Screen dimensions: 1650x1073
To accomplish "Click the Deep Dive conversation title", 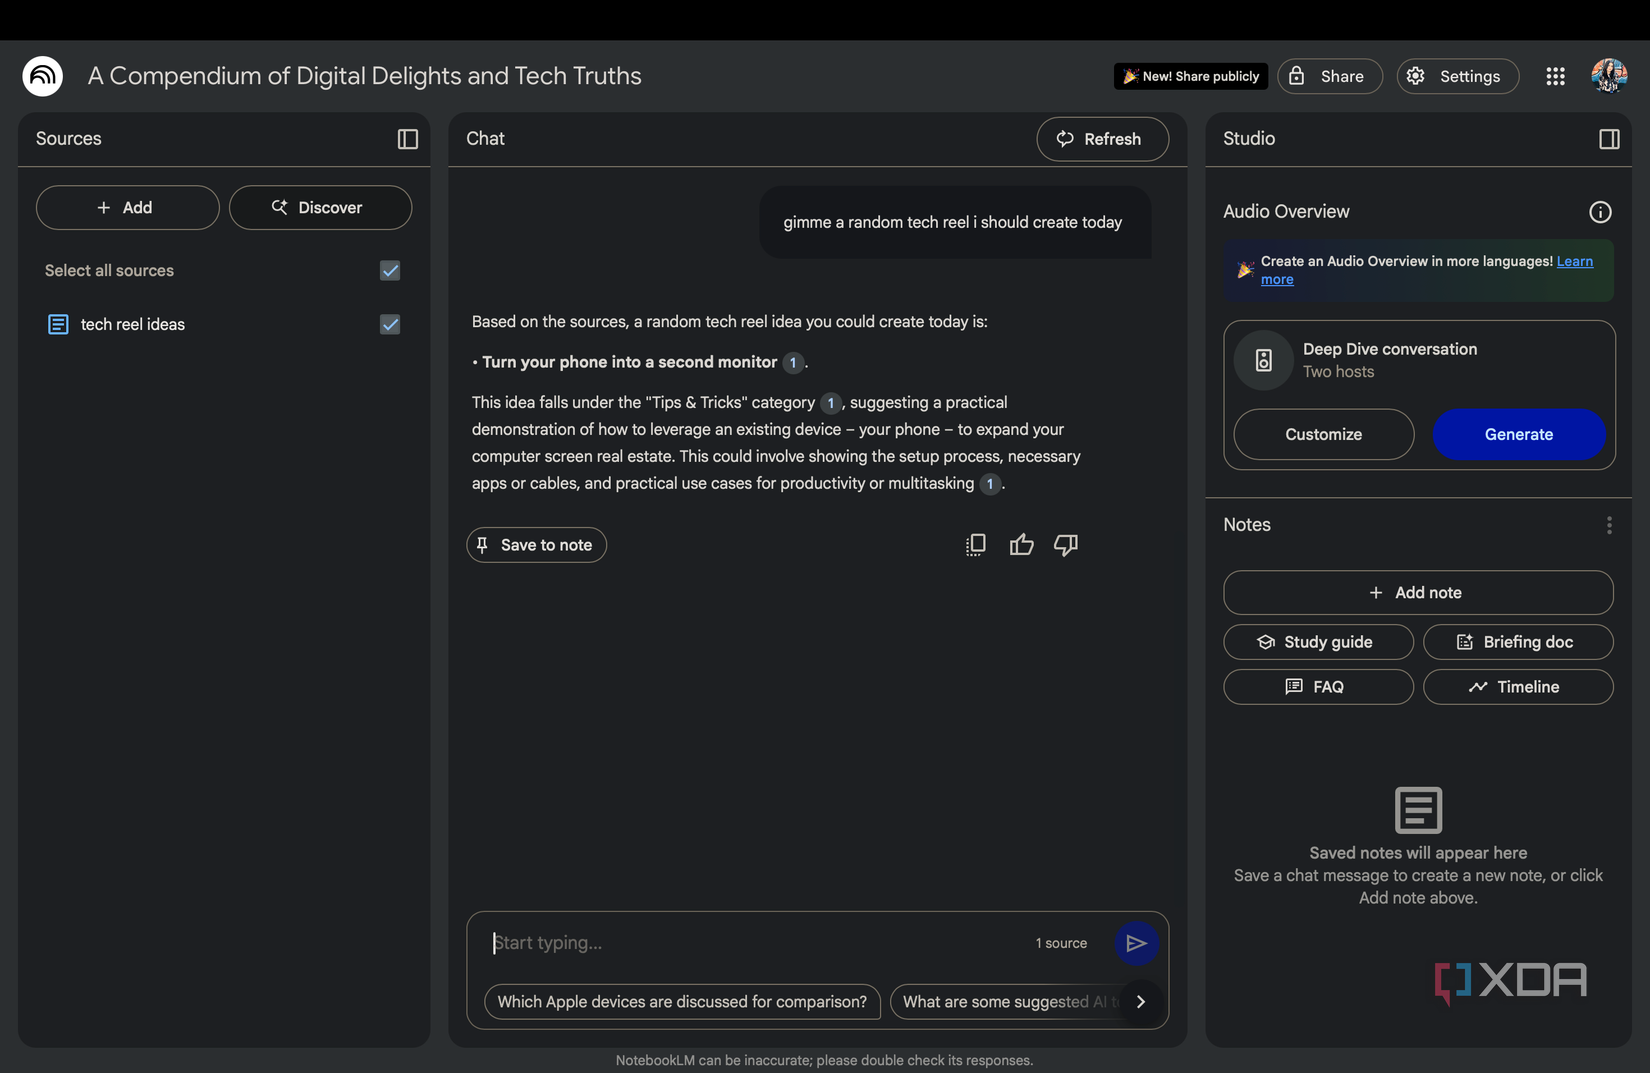I will coord(1389,349).
